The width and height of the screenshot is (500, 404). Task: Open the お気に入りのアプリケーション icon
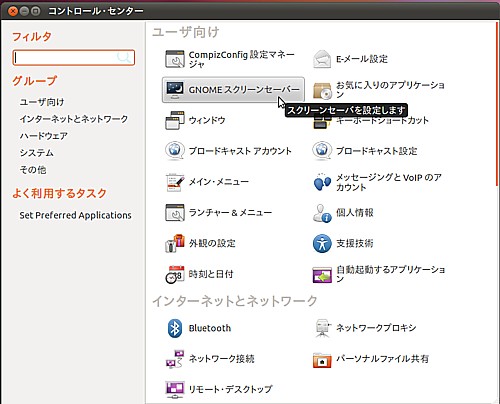tap(322, 90)
